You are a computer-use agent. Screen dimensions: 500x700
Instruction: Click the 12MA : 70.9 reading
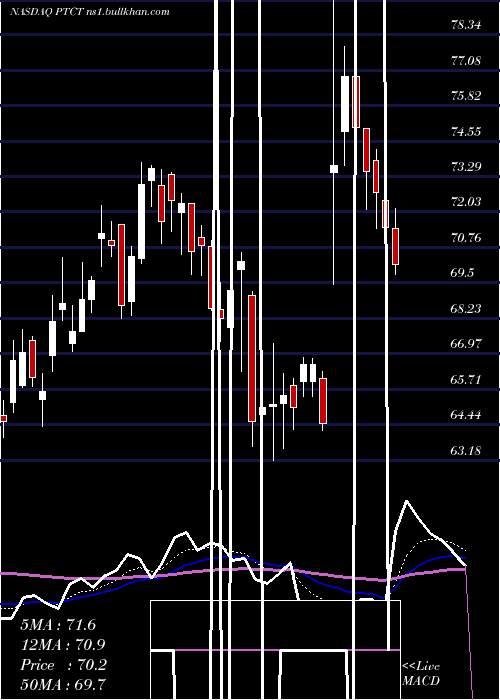coord(63,645)
